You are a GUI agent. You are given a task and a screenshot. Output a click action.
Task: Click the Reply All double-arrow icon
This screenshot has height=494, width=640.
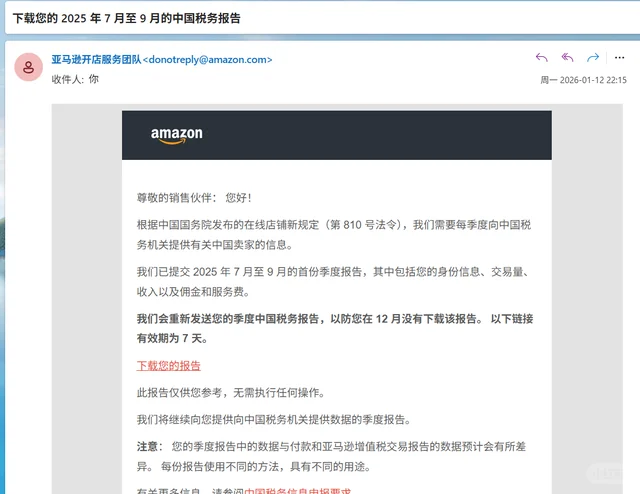(567, 58)
